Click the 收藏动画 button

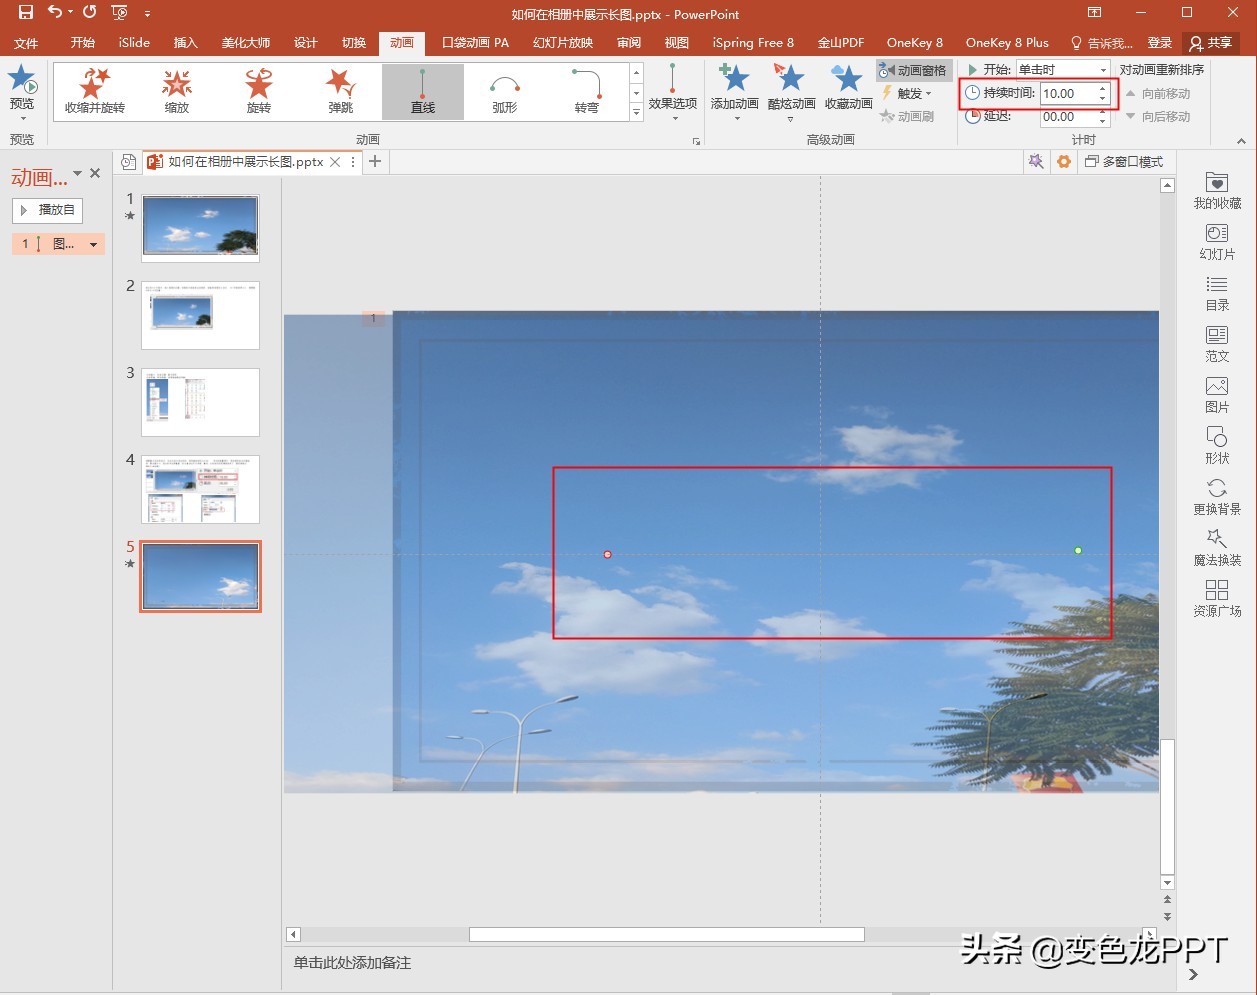coord(848,88)
